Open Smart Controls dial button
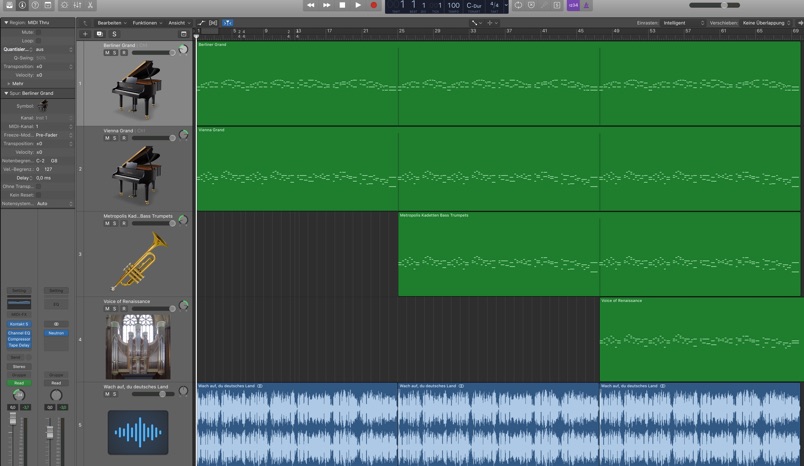Viewport: 804px width, 466px height. pos(65,5)
